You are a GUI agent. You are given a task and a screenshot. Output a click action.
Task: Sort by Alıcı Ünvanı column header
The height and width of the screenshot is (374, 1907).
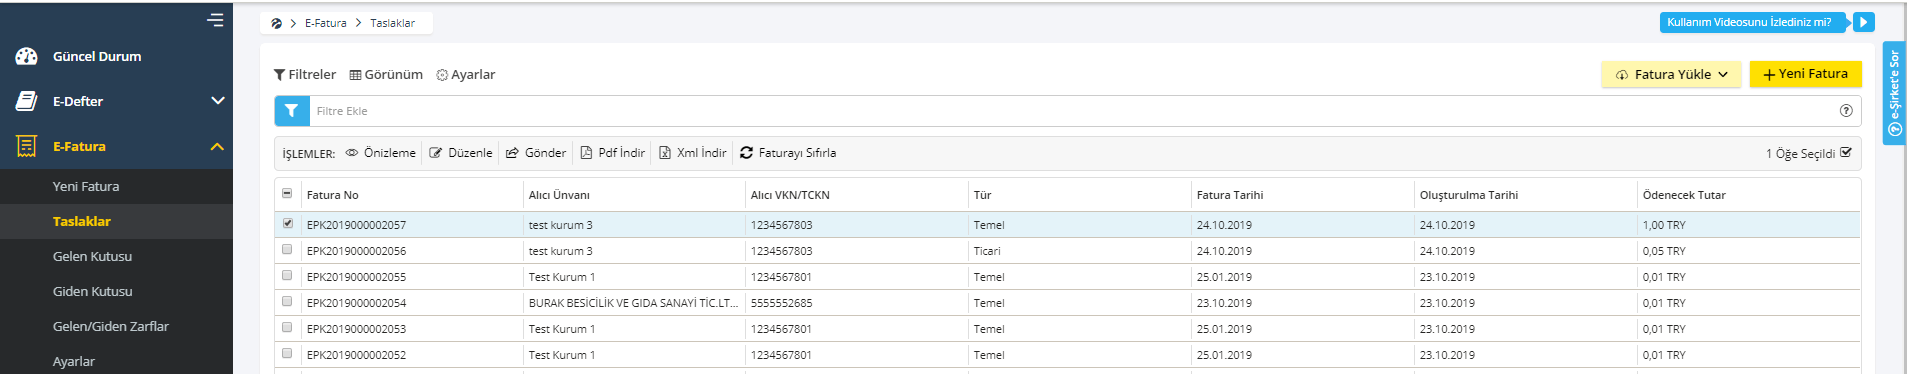[559, 195]
